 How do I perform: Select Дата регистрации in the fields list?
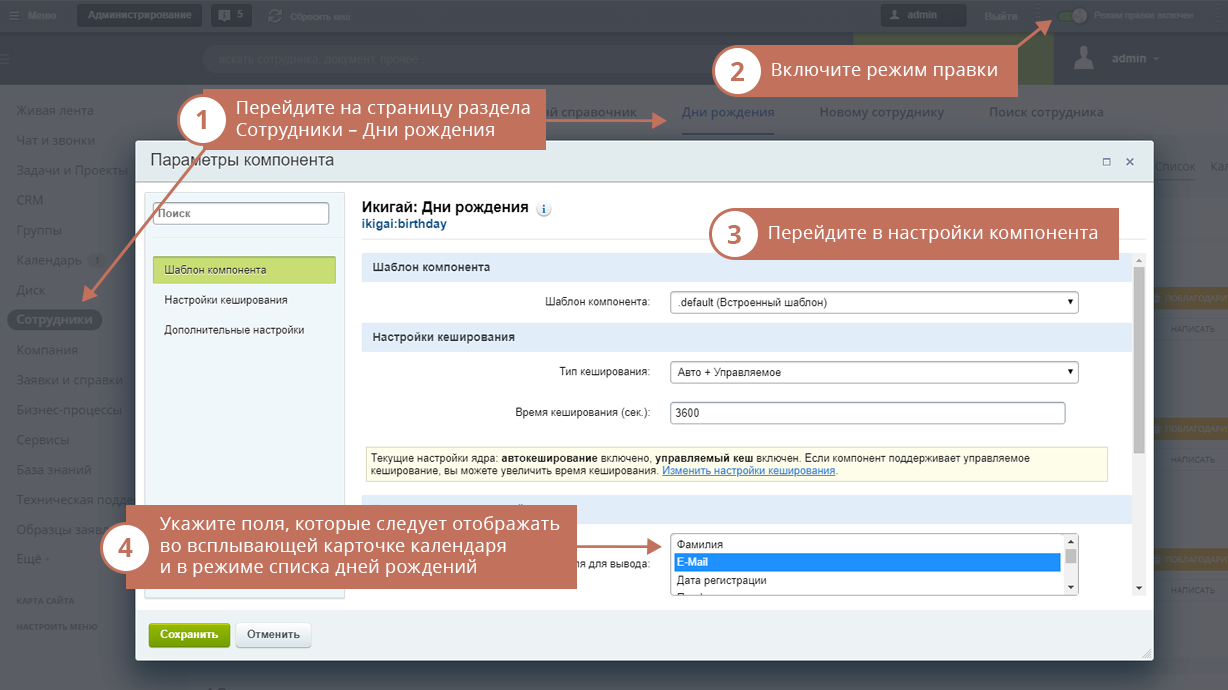pyautogui.click(x=867, y=580)
